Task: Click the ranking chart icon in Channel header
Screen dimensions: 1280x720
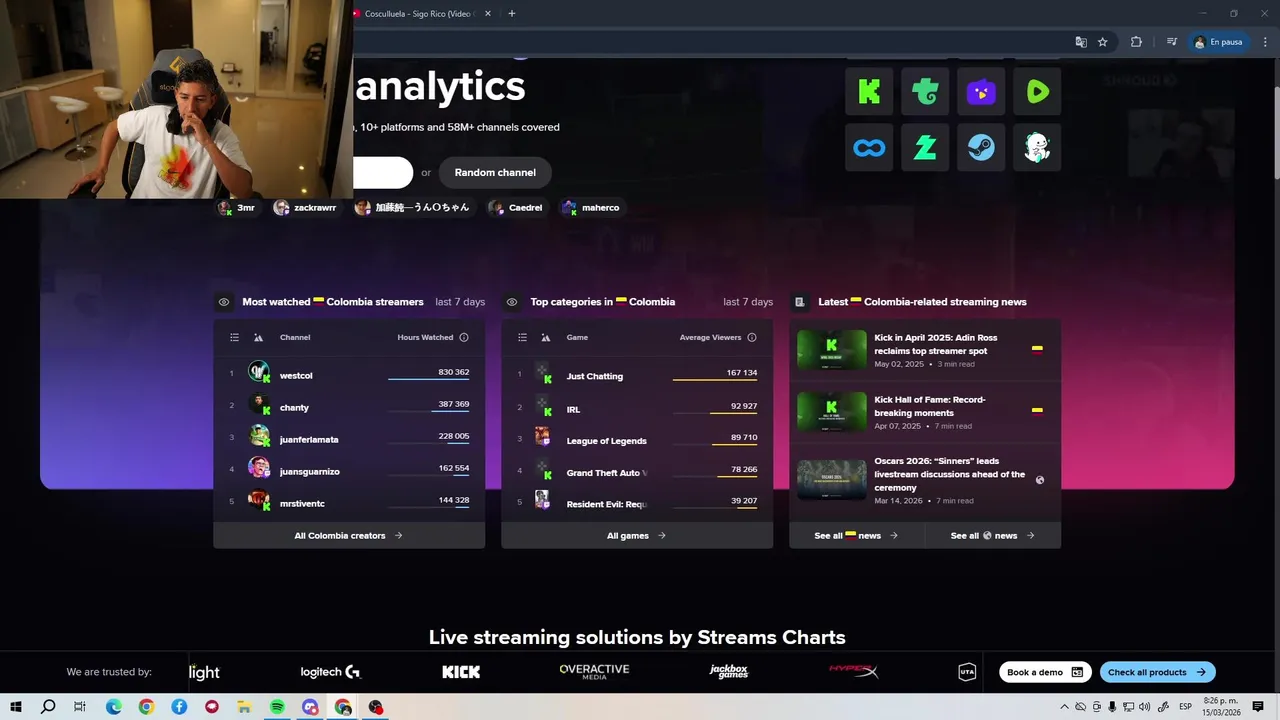Action: point(258,337)
